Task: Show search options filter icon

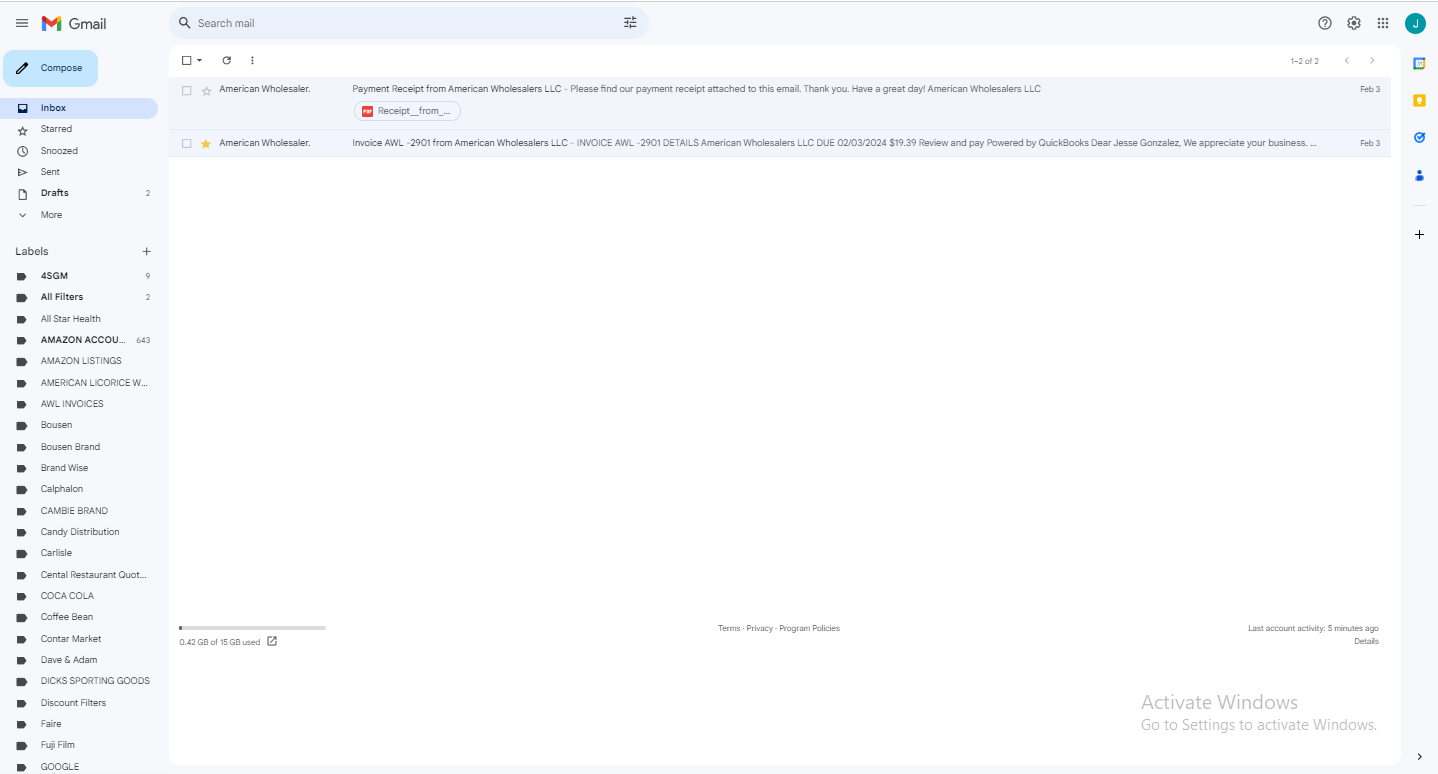Action: point(630,23)
